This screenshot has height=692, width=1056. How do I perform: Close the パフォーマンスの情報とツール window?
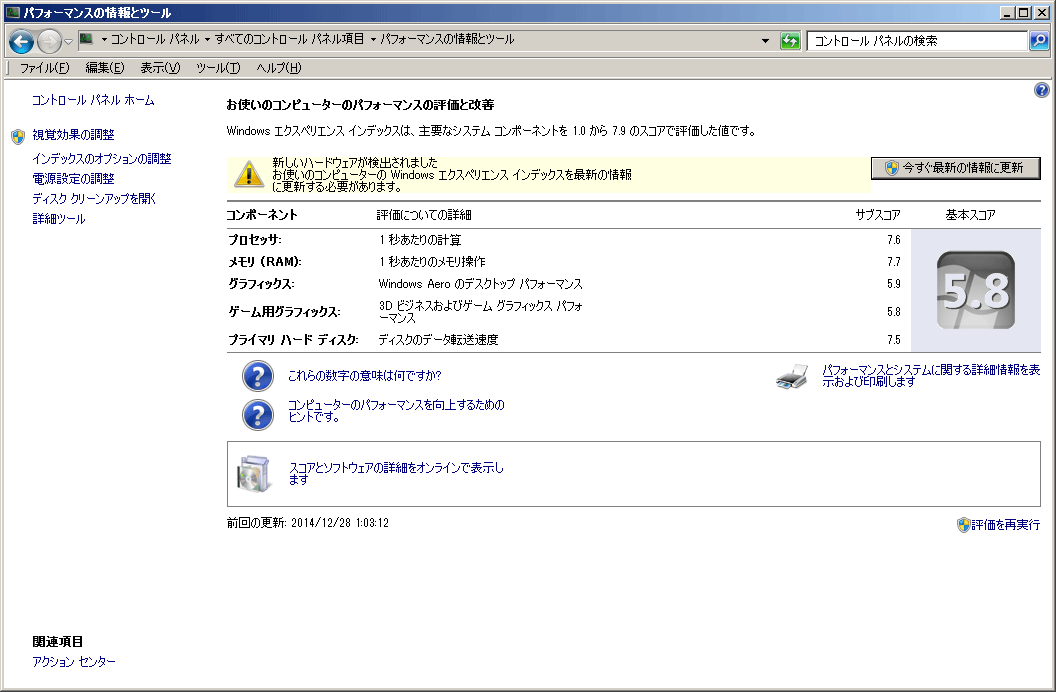(x=1041, y=12)
